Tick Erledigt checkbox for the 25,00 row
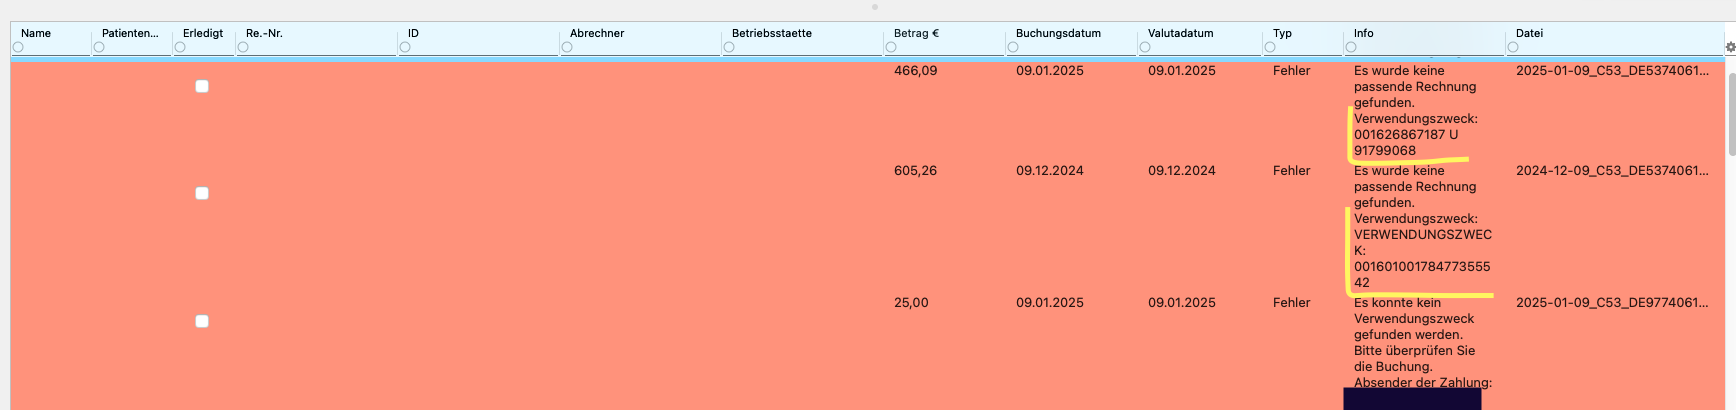The height and width of the screenshot is (410, 1736). (202, 321)
